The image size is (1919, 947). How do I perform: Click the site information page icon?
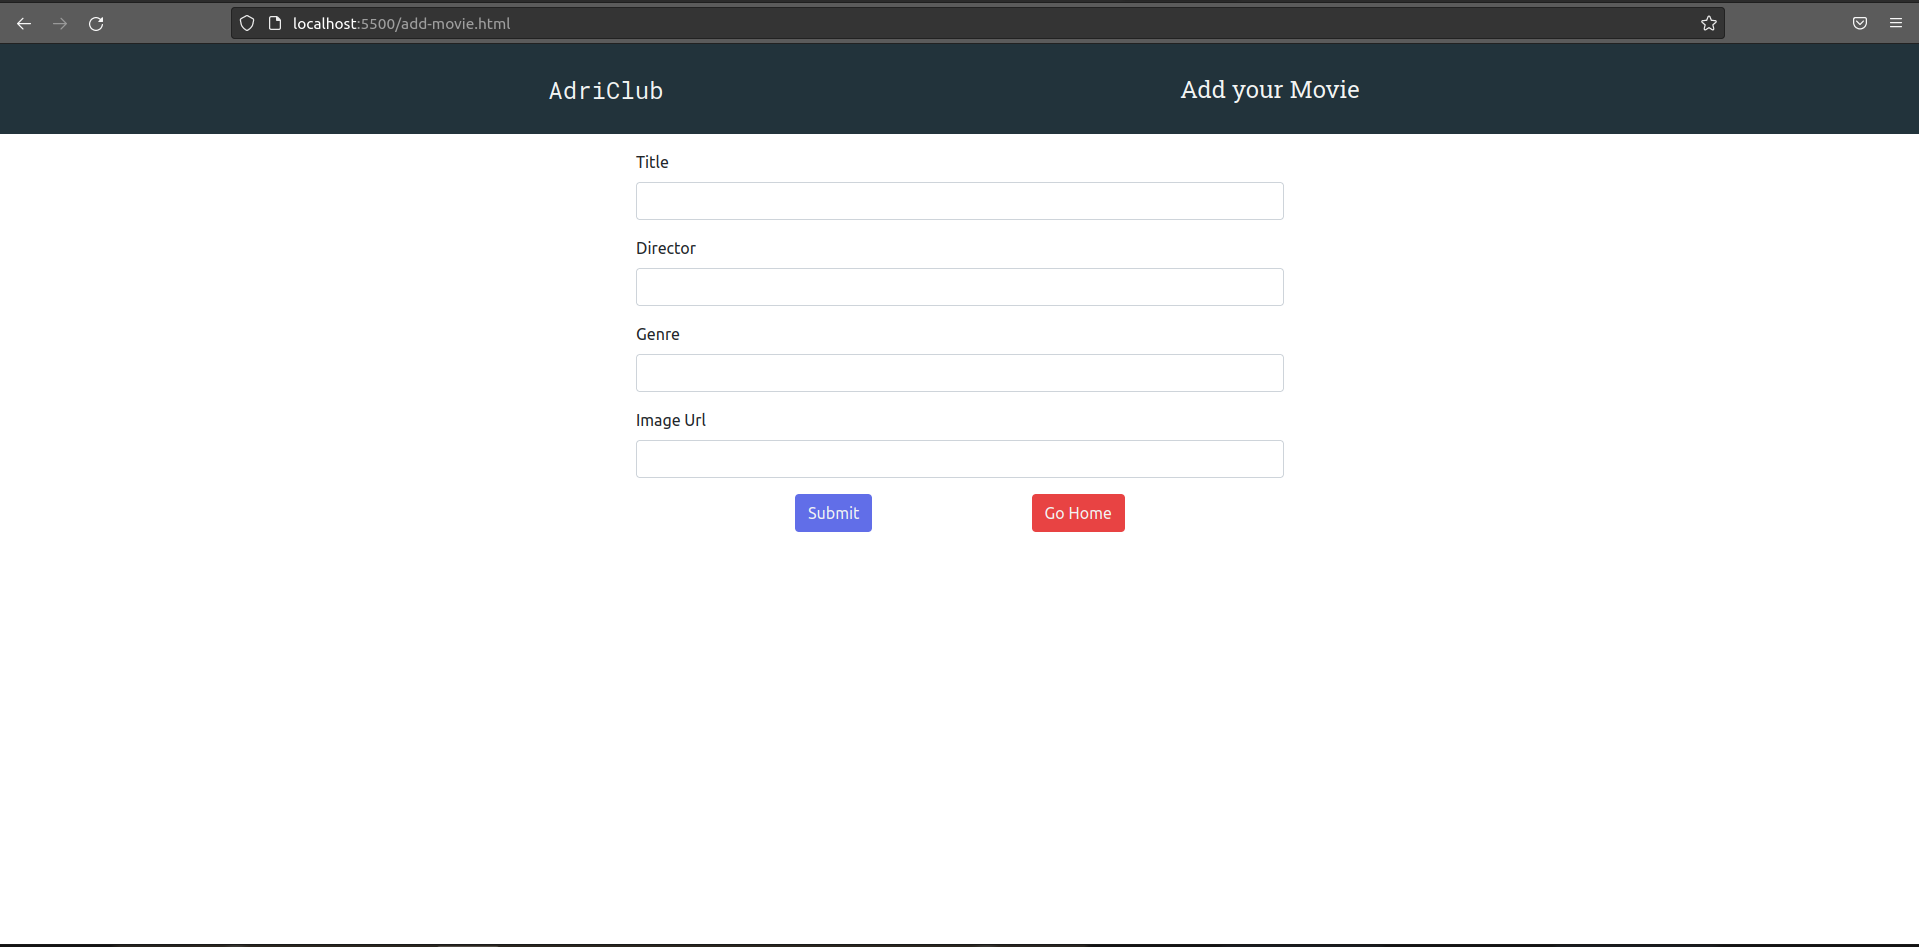point(275,23)
